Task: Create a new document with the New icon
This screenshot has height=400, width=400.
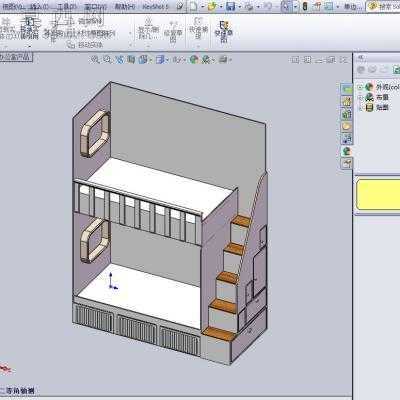Action: (x=193, y=6)
